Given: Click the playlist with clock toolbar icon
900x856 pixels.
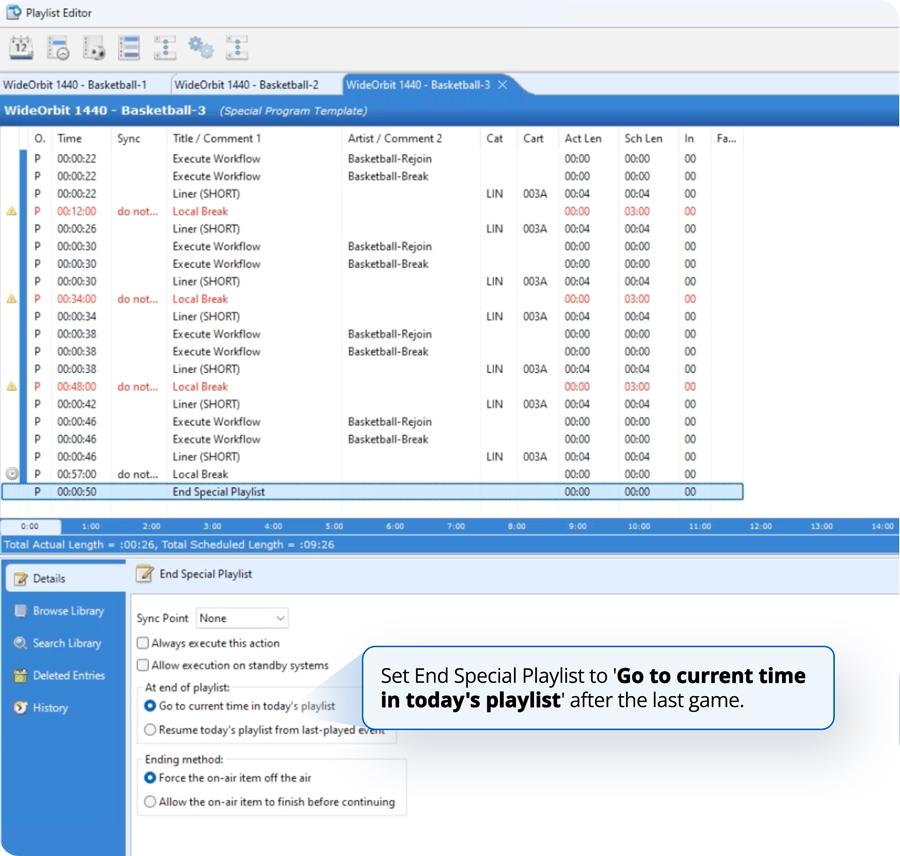Looking at the screenshot, I should (57, 48).
